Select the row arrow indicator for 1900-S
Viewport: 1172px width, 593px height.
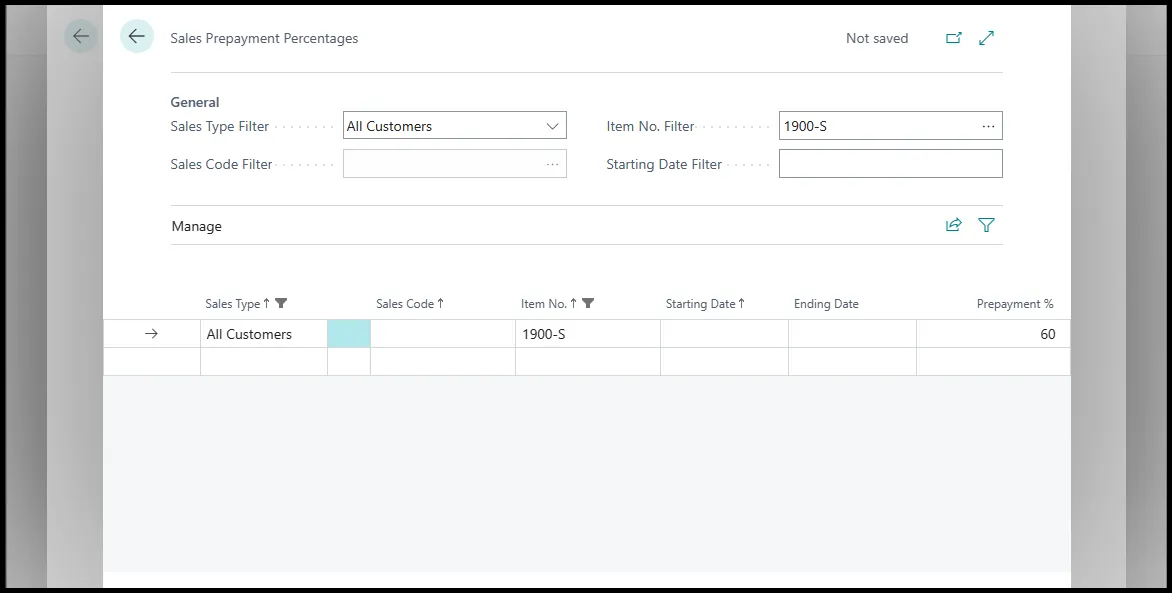tap(151, 334)
